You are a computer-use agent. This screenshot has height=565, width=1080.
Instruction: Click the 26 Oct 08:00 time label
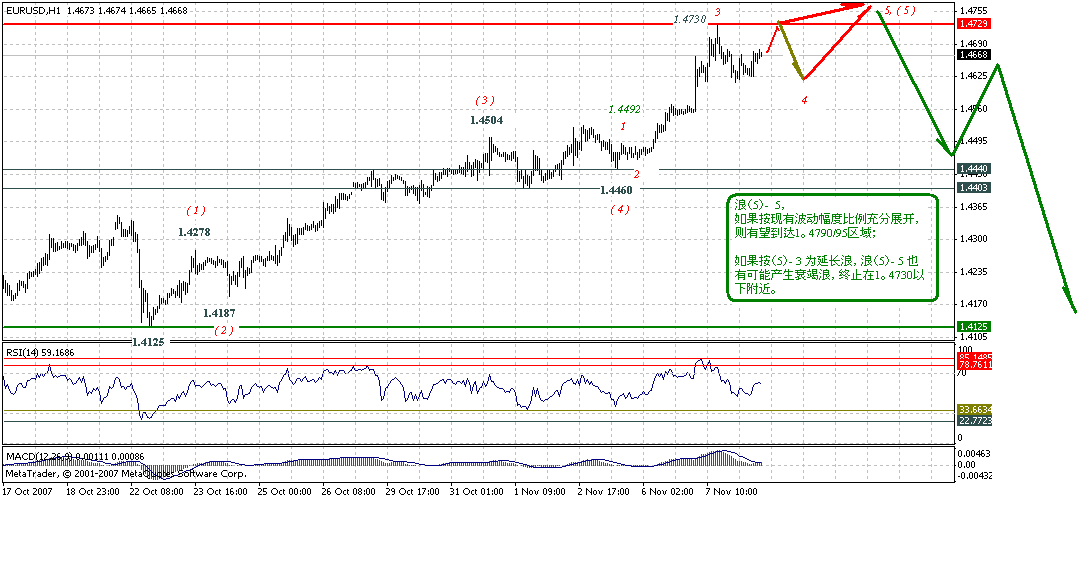click(349, 492)
